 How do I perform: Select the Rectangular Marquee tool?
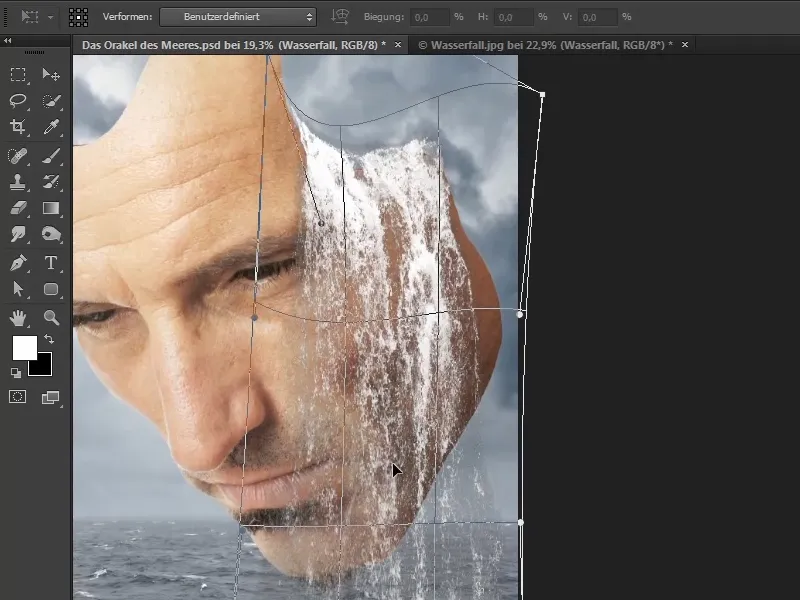18,75
